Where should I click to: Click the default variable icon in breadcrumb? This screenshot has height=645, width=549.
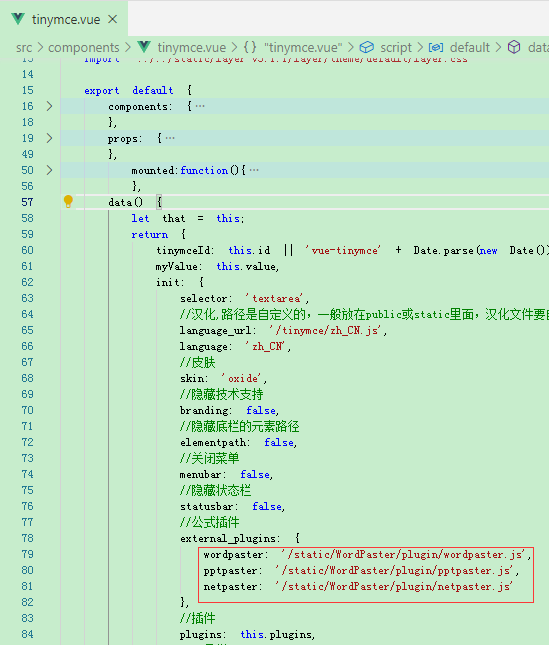pos(436,47)
